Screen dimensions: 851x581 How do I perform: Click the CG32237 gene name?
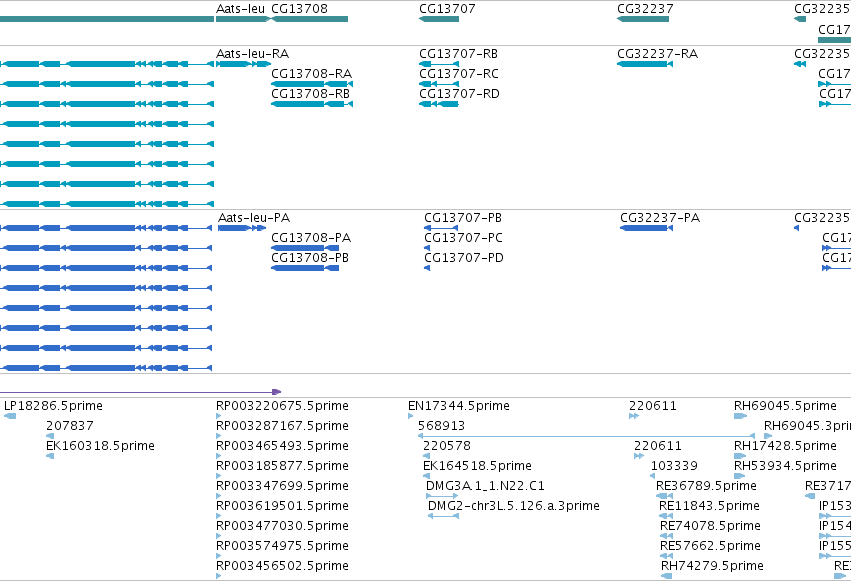[x=645, y=9]
